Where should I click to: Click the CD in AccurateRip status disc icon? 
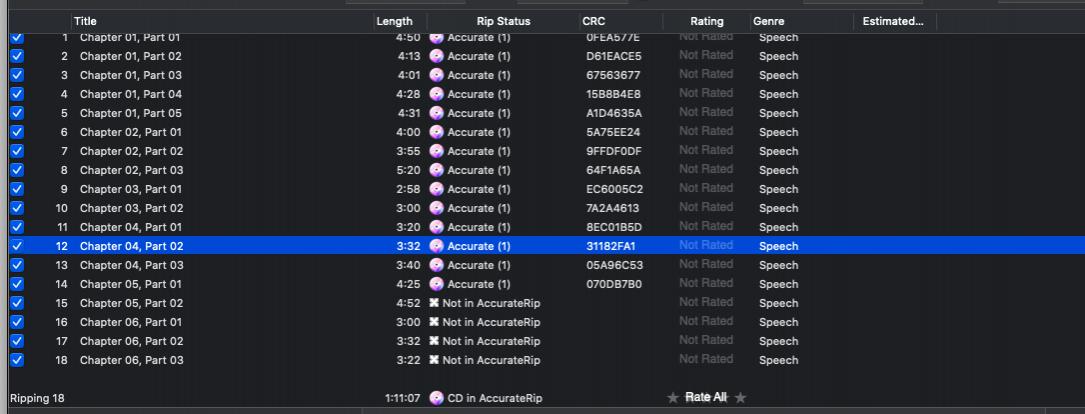[436, 398]
